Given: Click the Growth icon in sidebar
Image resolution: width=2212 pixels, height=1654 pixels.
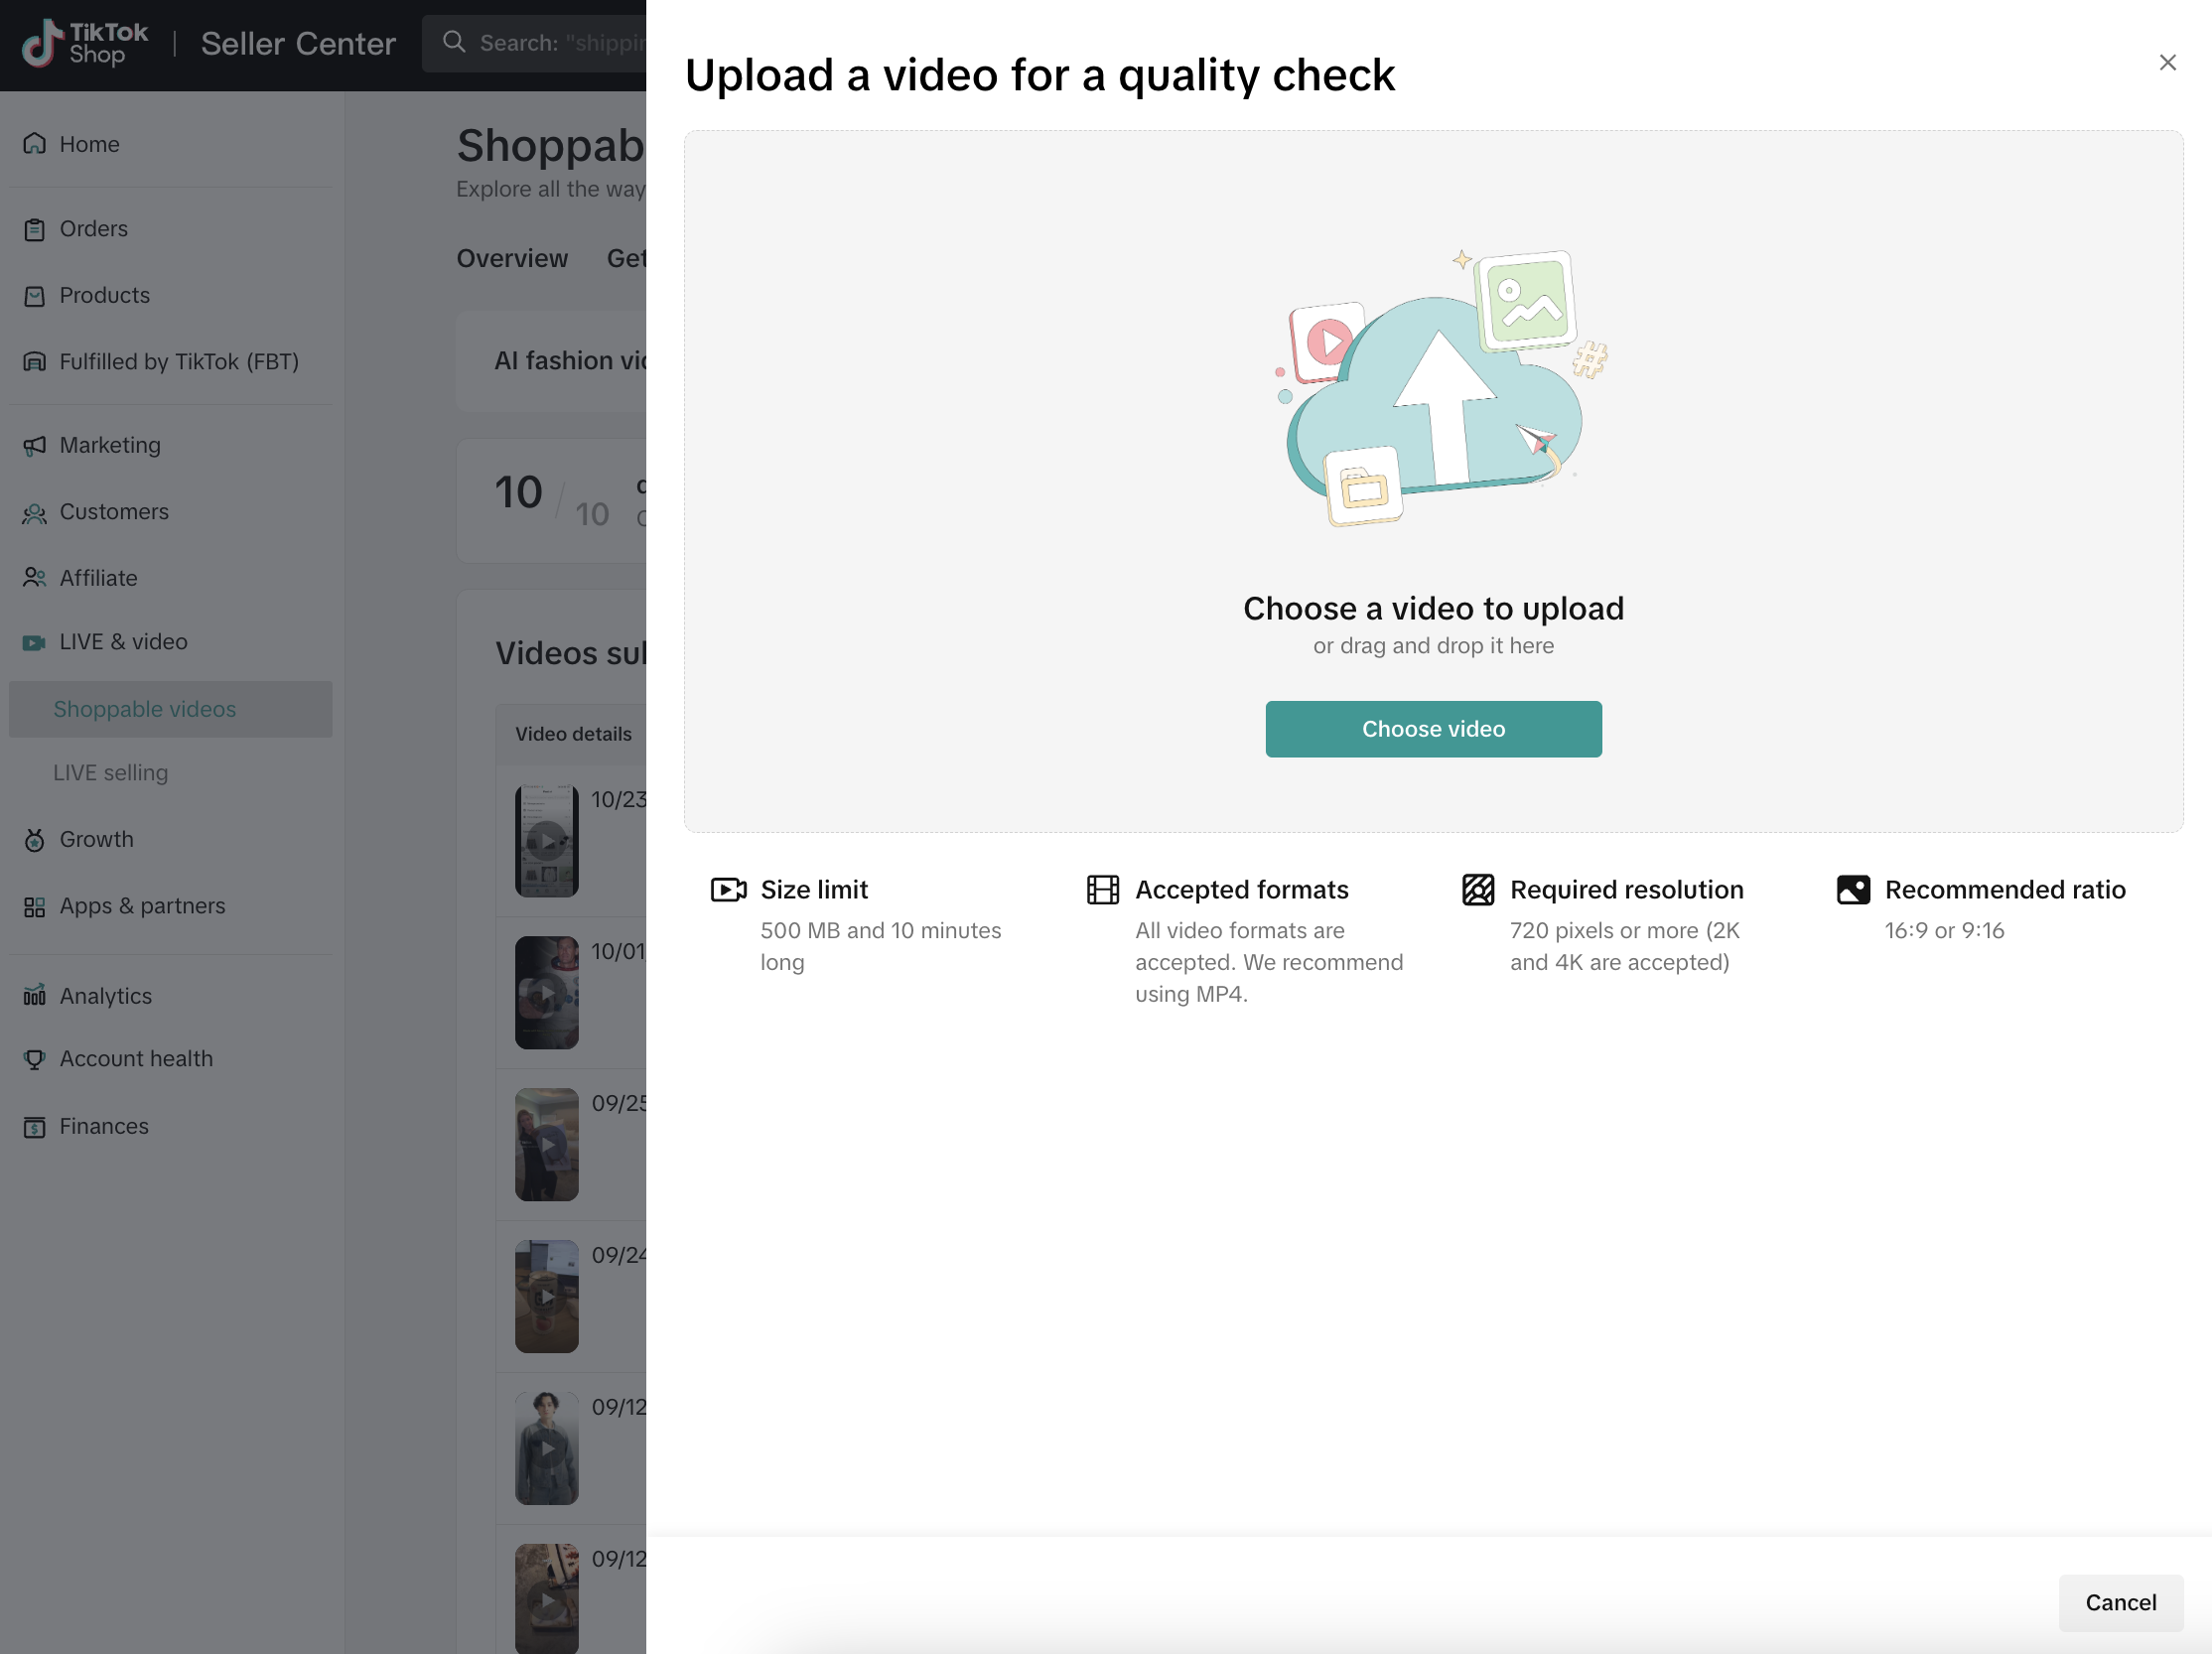Looking at the screenshot, I should (35, 840).
